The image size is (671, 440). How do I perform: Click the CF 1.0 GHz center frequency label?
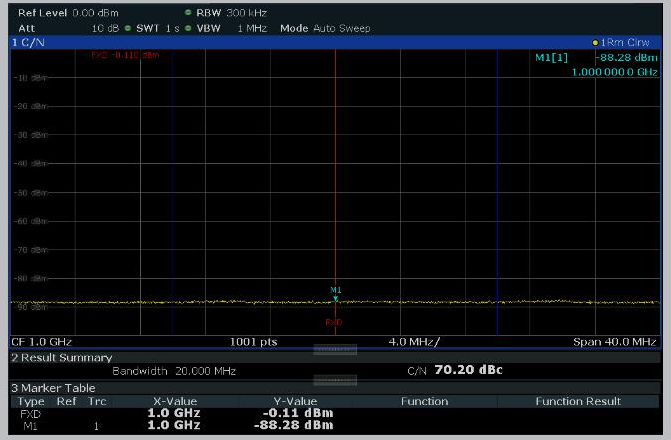(42, 342)
